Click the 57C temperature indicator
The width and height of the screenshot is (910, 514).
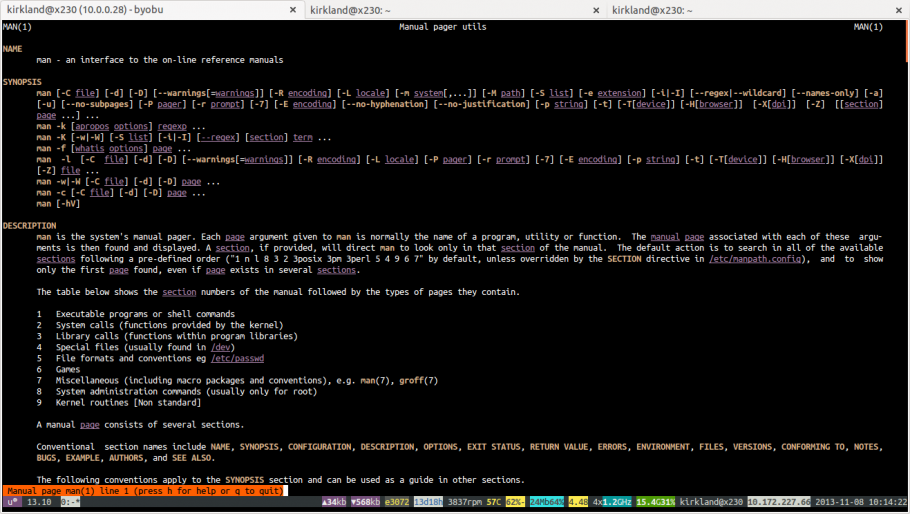495,502
